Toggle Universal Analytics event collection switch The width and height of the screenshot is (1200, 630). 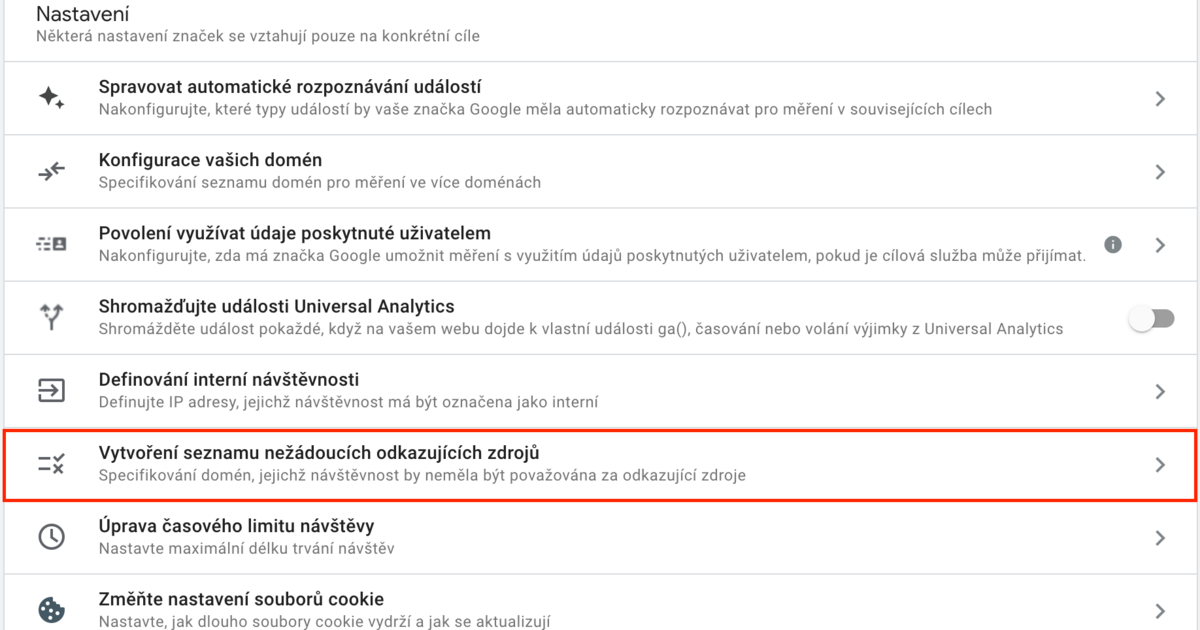tap(1150, 318)
